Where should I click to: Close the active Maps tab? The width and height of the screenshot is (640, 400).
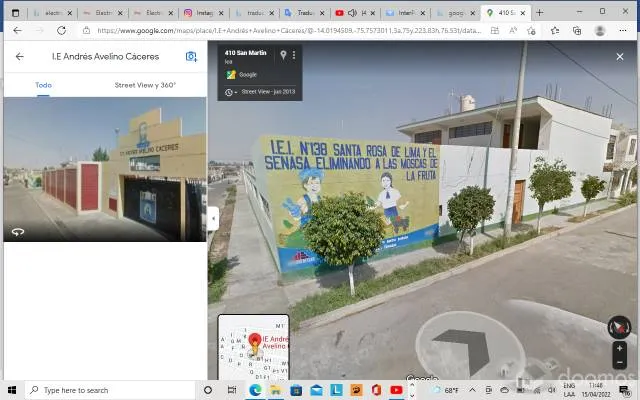[x=523, y=13]
